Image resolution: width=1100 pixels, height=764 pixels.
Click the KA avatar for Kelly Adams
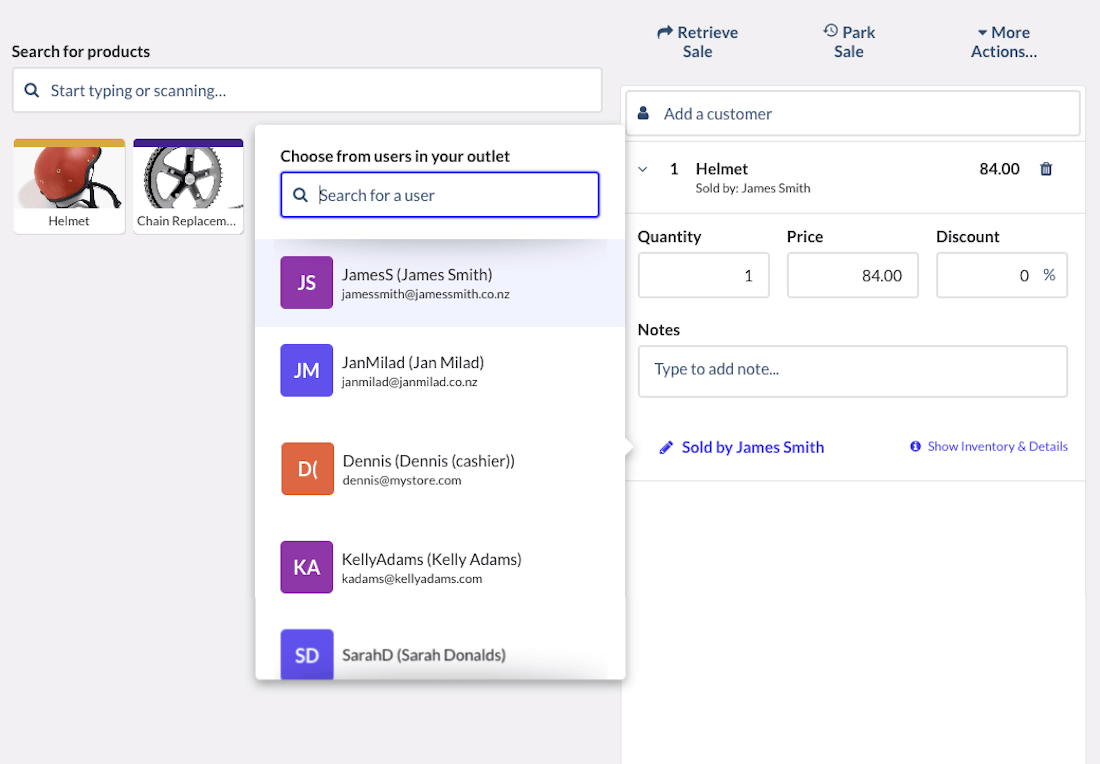pyautogui.click(x=306, y=567)
